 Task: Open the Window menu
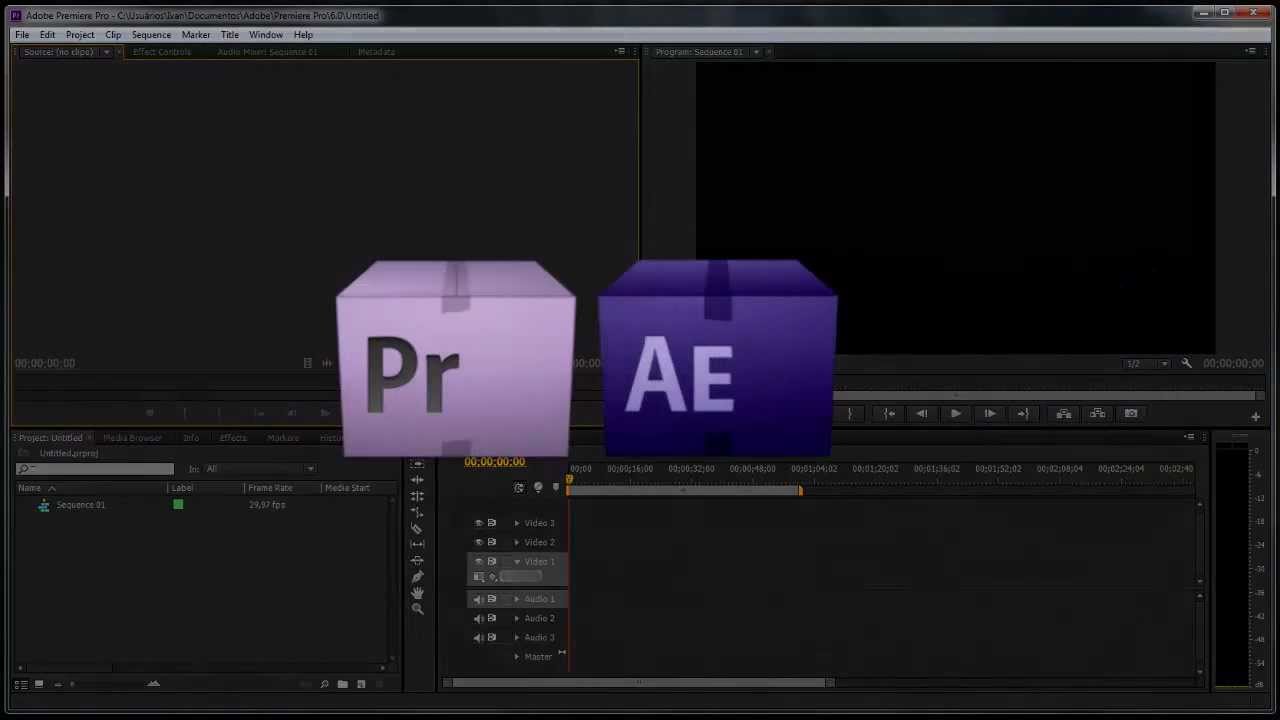pyautogui.click(x=266, y=35)
